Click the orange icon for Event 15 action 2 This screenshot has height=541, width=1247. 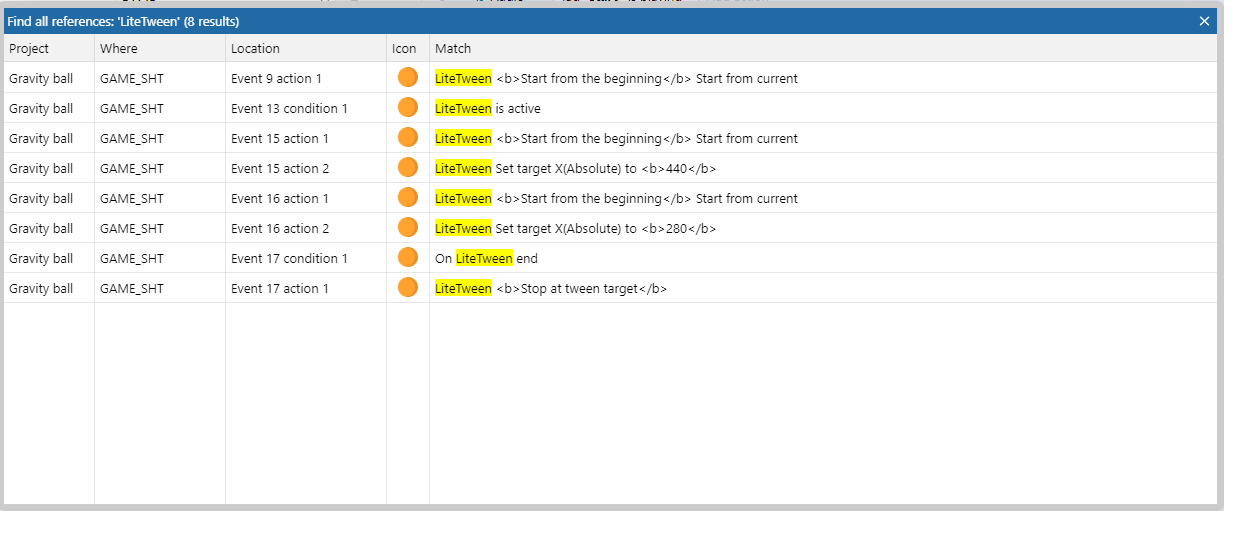point(407,168)
